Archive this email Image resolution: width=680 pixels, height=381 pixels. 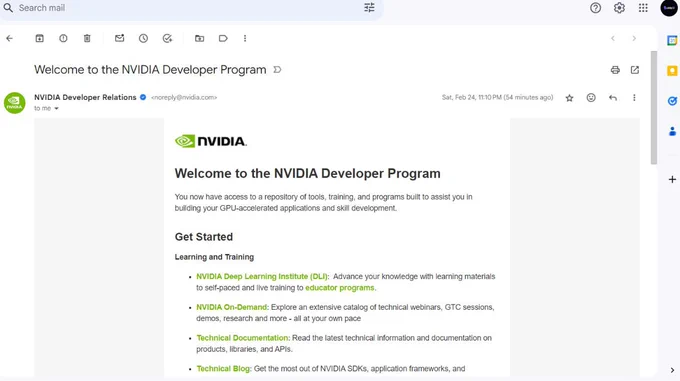pos(39,39)
